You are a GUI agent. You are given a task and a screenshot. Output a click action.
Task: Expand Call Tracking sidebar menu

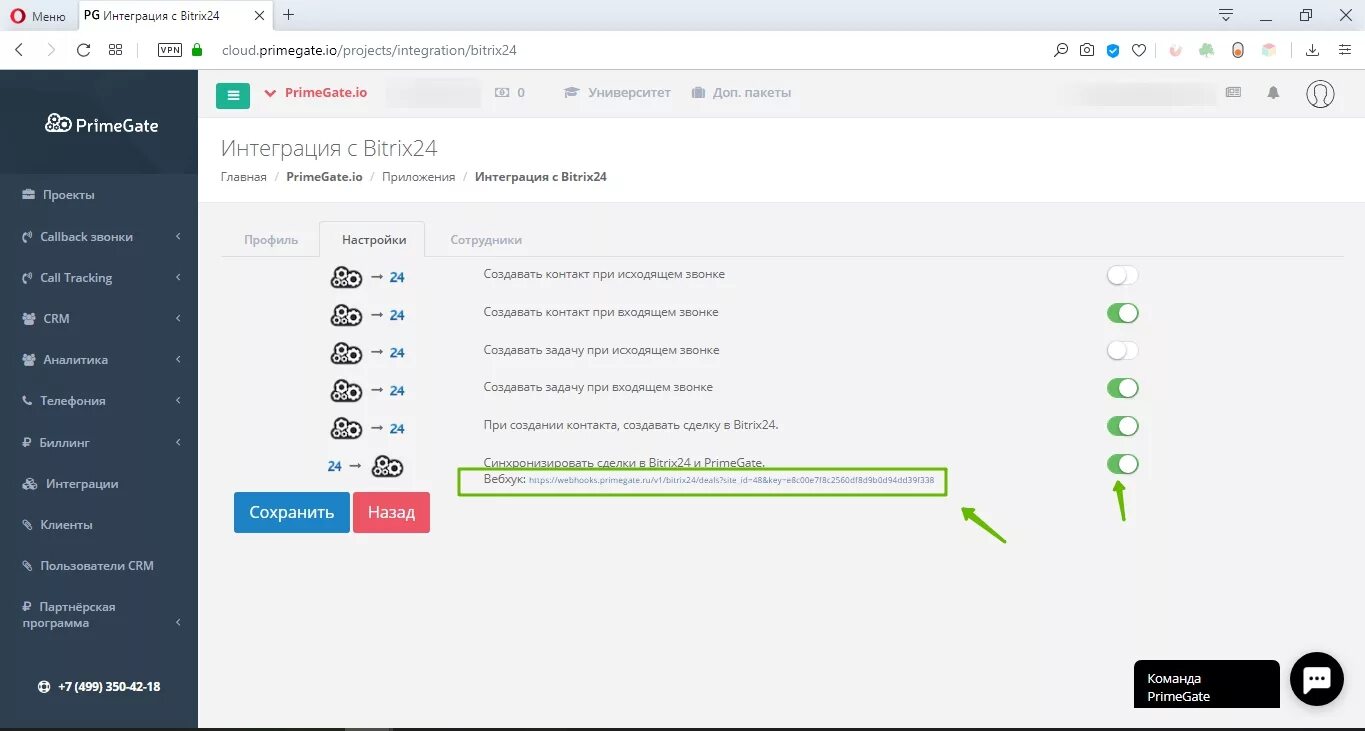point(99,278)
